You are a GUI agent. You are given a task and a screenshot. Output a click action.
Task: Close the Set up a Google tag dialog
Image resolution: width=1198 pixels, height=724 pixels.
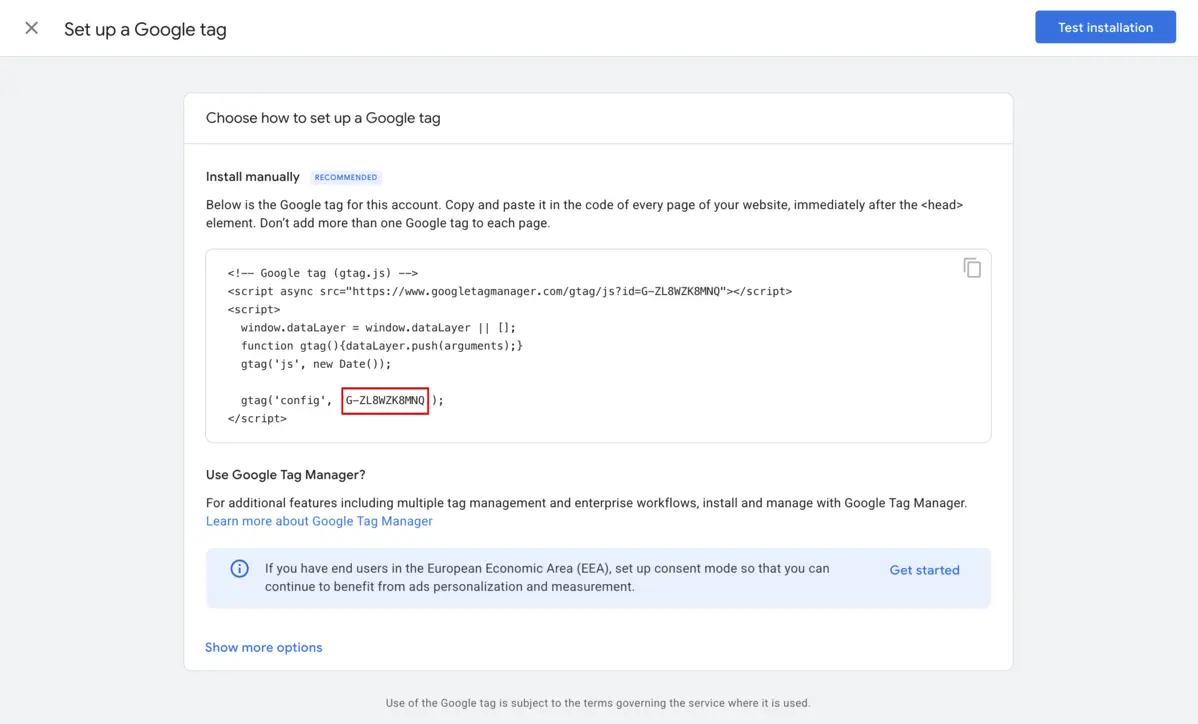pos(31,28)
